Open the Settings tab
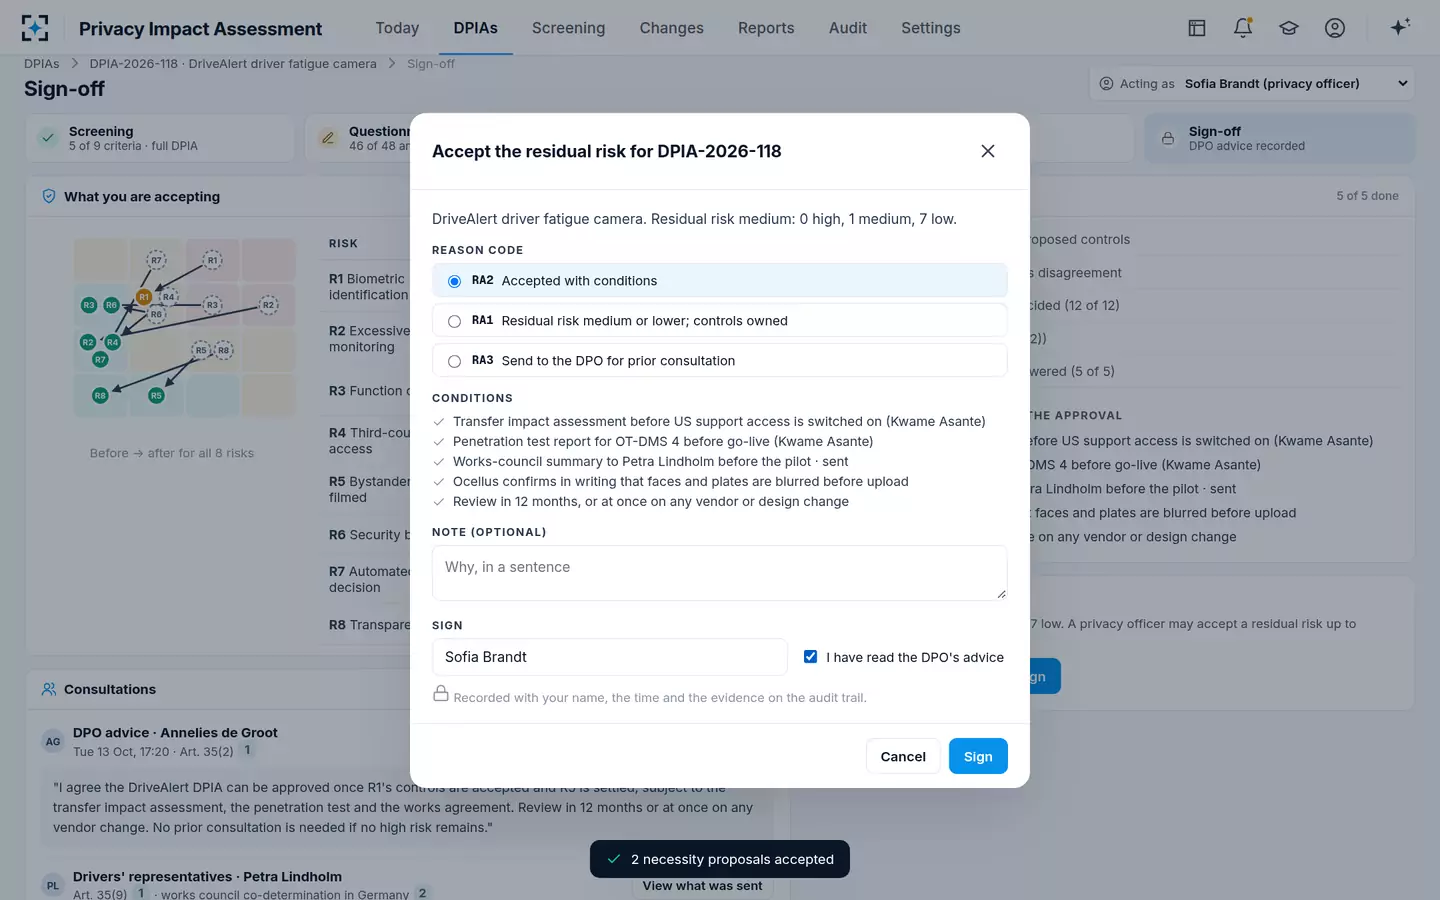 931,28
